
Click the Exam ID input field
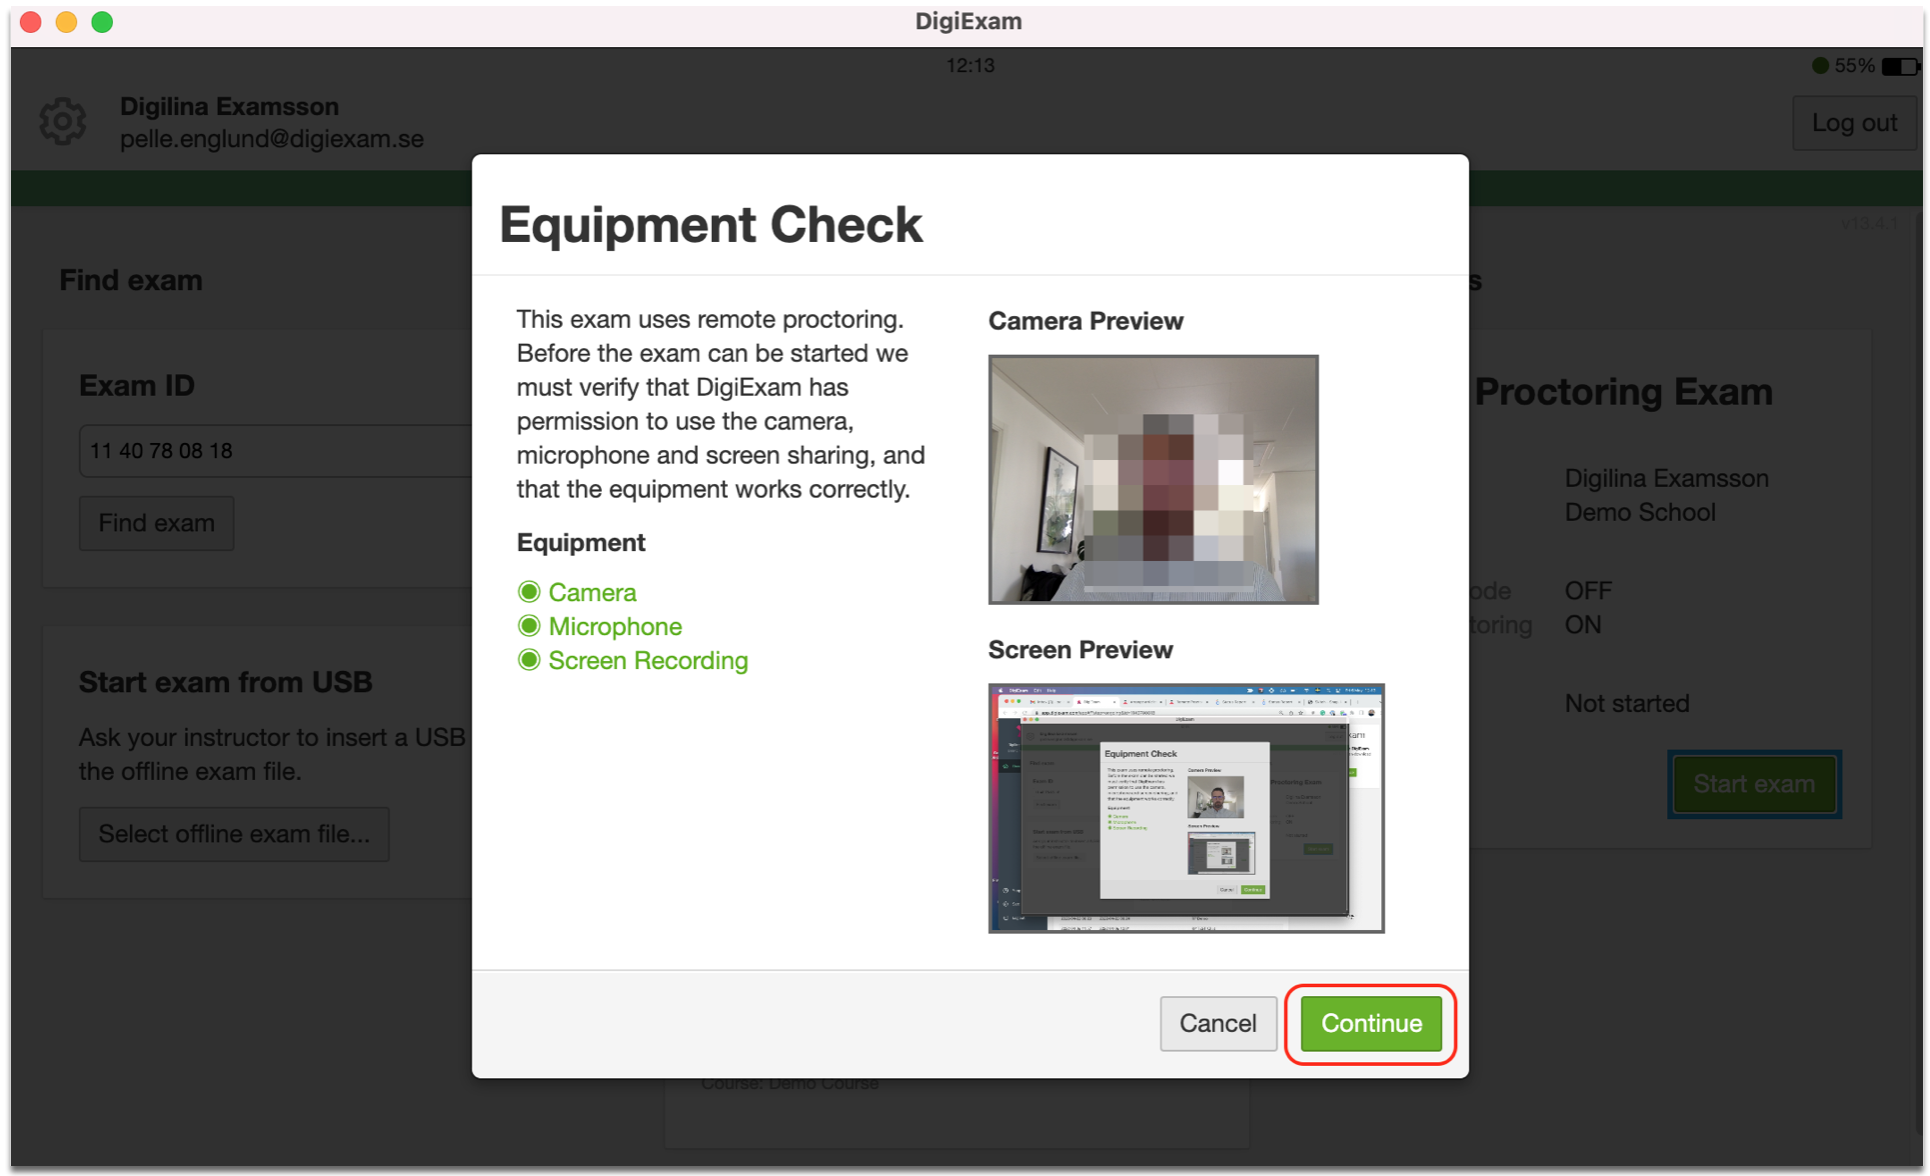pyautogui.click(x=276, y=451)
